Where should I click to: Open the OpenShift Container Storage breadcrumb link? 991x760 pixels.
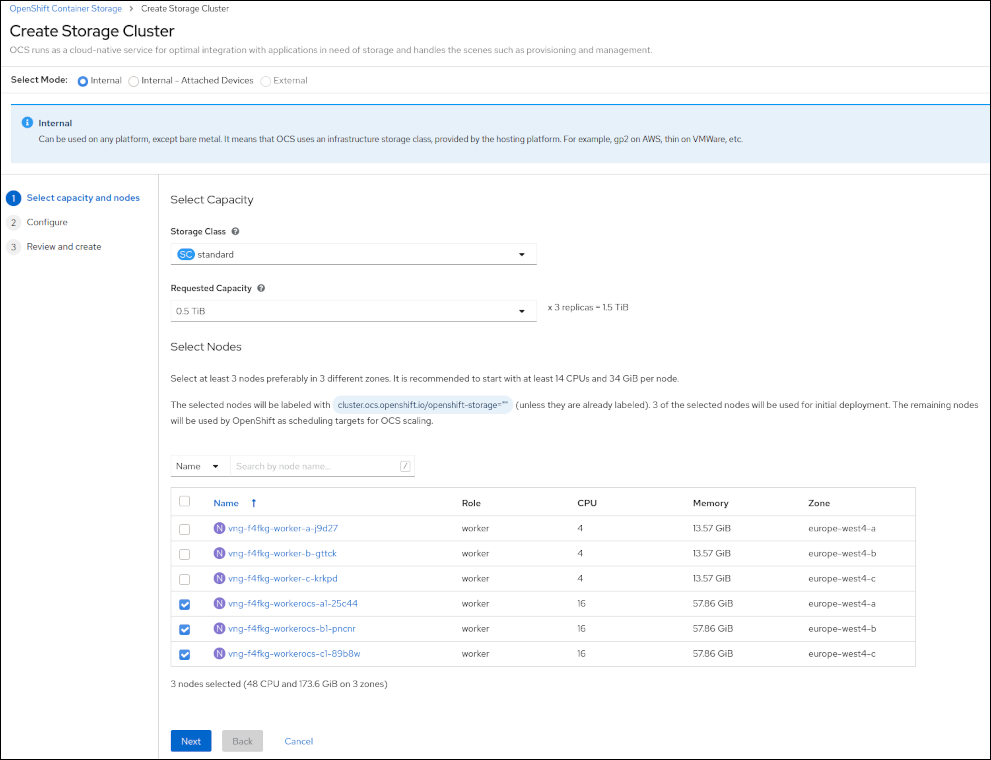click(x=62, y=7)
